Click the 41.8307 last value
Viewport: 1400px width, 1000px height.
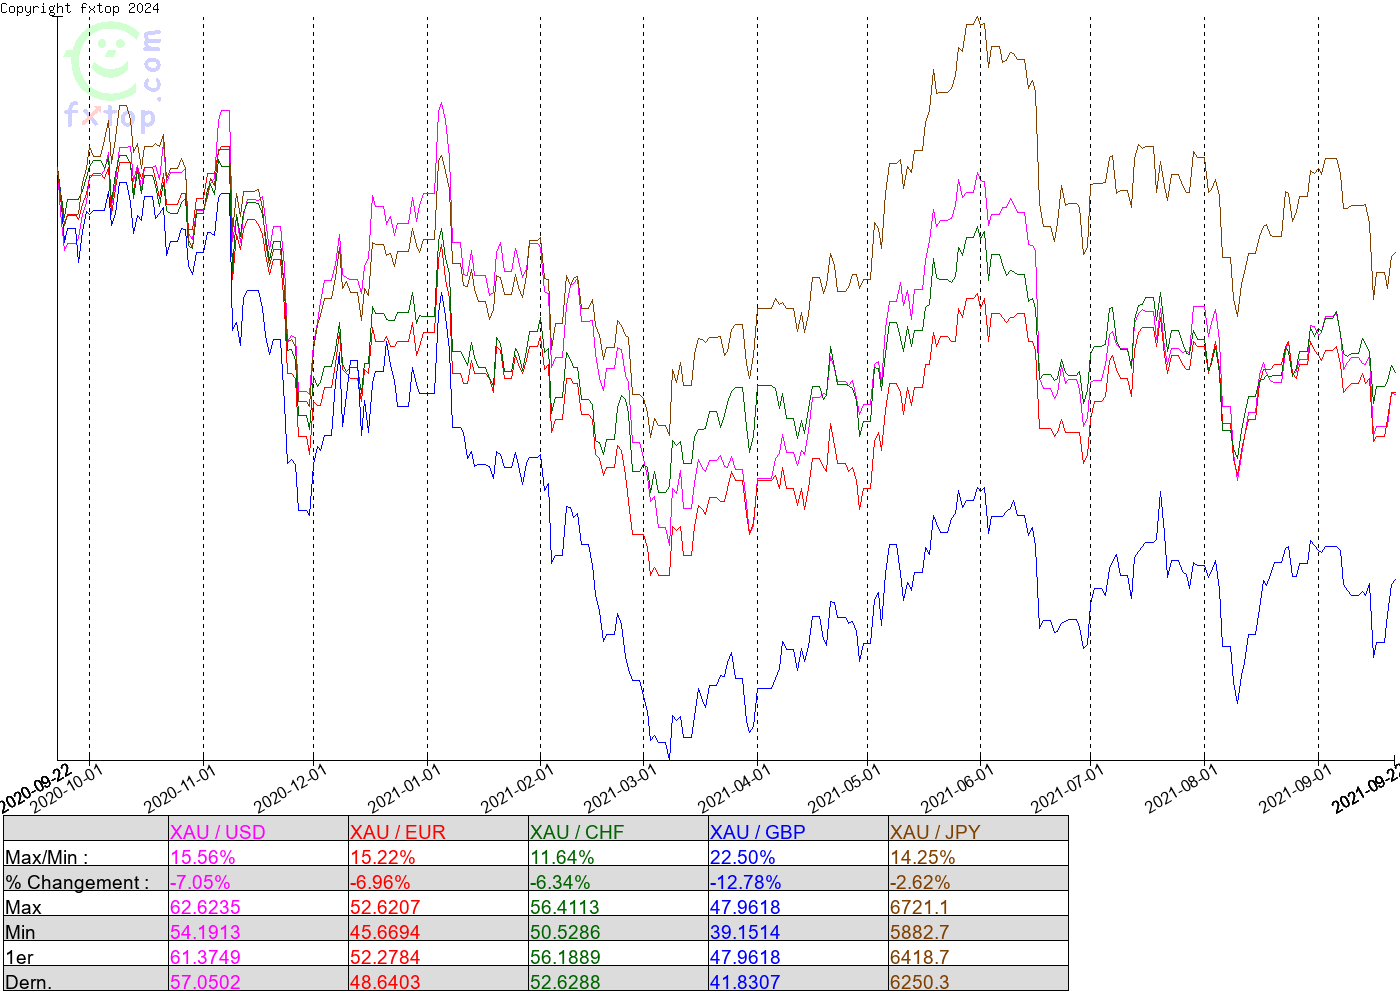745,982
